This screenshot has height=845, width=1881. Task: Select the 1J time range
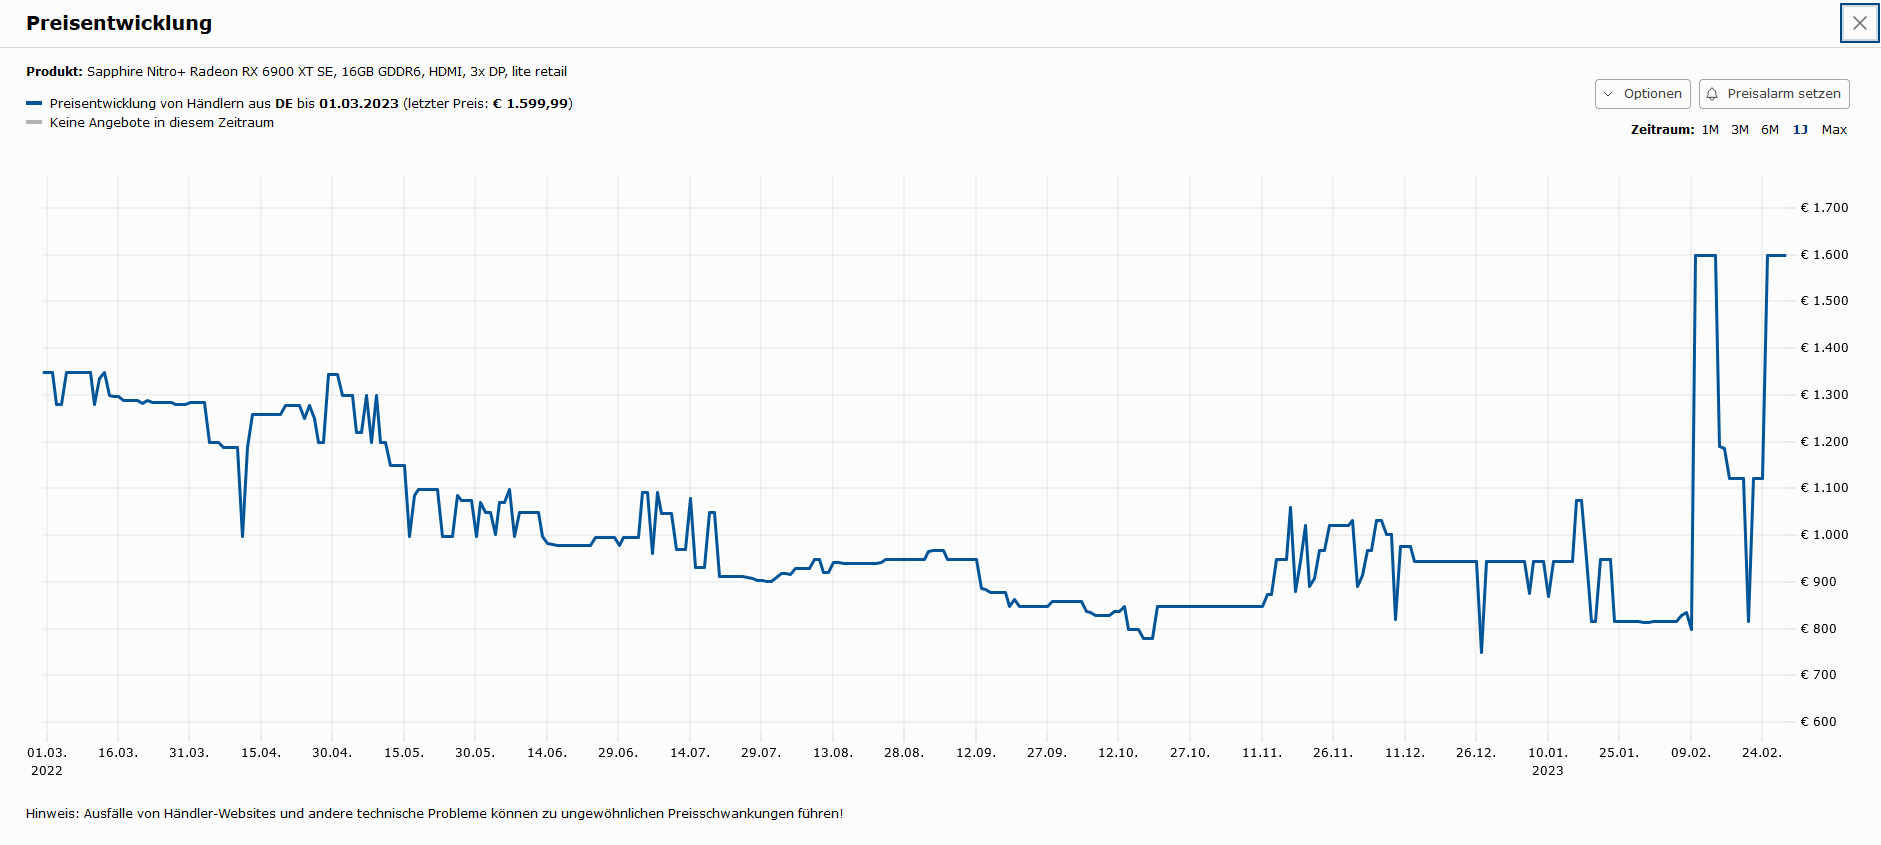click(1800, 130)
